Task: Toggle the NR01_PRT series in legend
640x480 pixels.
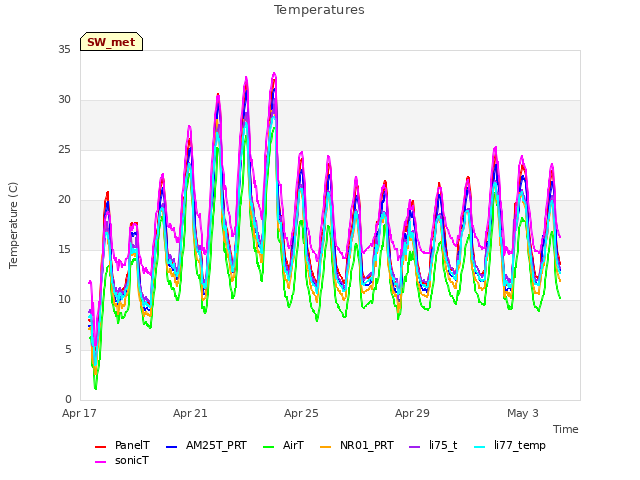Action: pyautogui.click(x=357, y=445)
